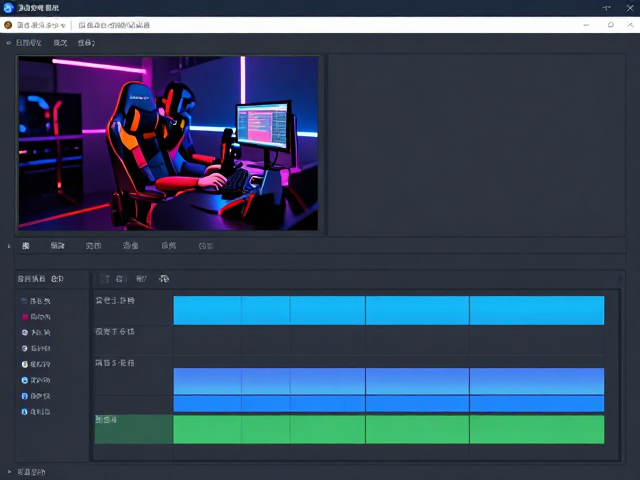Select the fifth tab below the preview

[x=169, y=246]
